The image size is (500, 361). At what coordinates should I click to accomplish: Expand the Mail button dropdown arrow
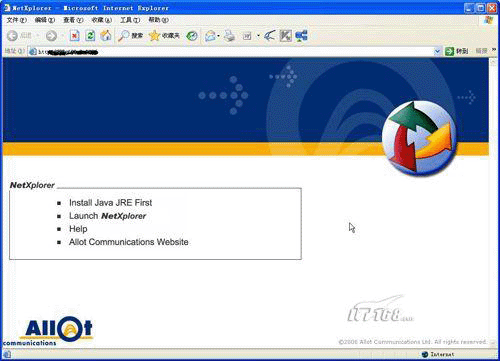pyautogui.click(x=218, y=36)
